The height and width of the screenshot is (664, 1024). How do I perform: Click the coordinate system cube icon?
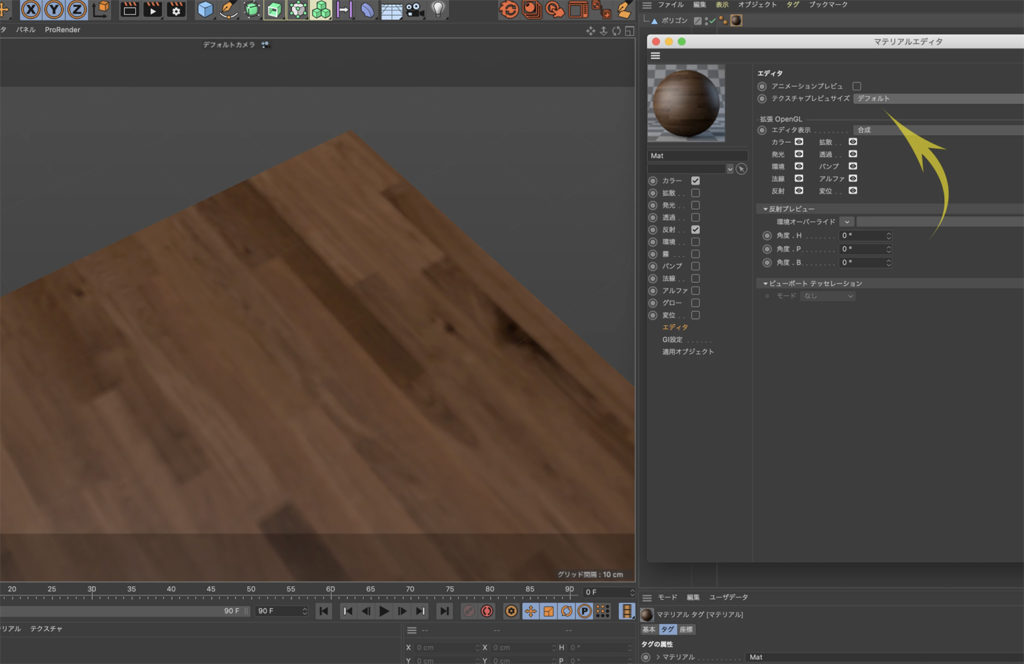[101, 9]
